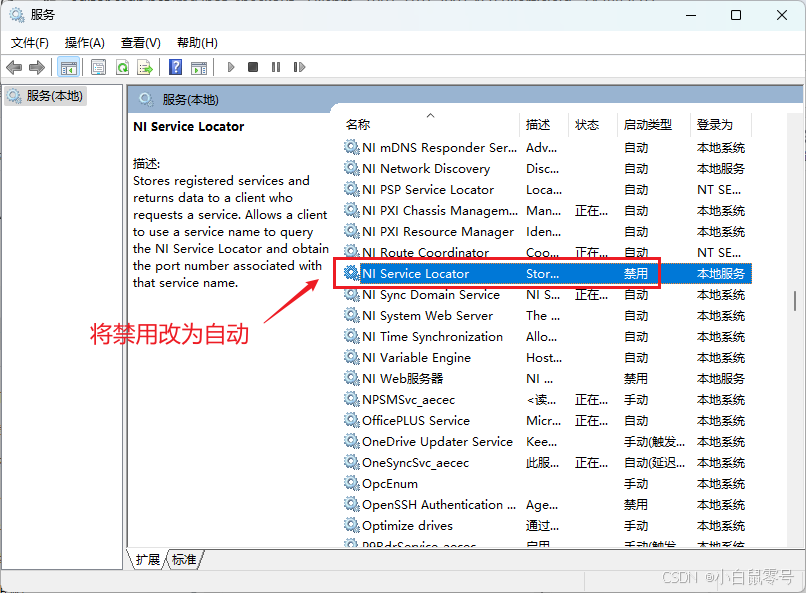Restart the service with the restart icon

tap(300, 67)
